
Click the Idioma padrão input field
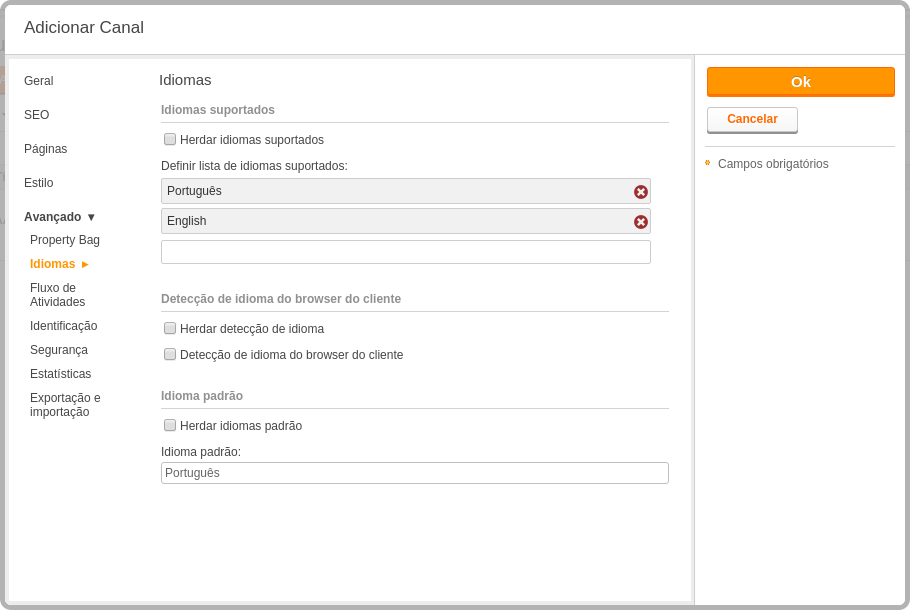tap(414, 473)
